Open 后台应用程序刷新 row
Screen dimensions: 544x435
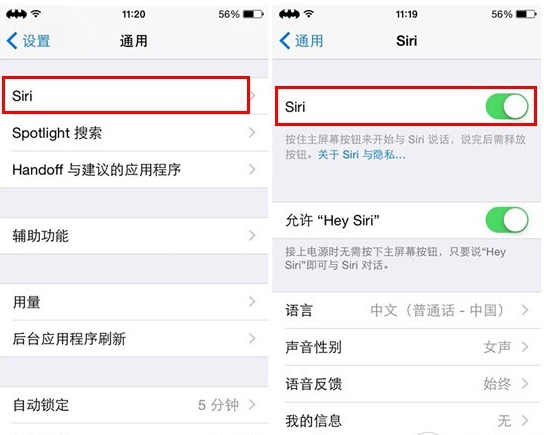134,339
